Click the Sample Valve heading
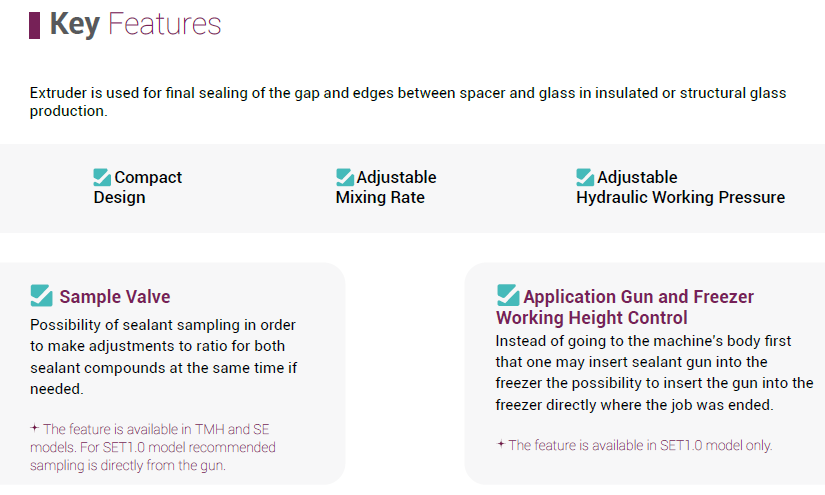This screenshot has width=825, height=495. coord(115,297)
